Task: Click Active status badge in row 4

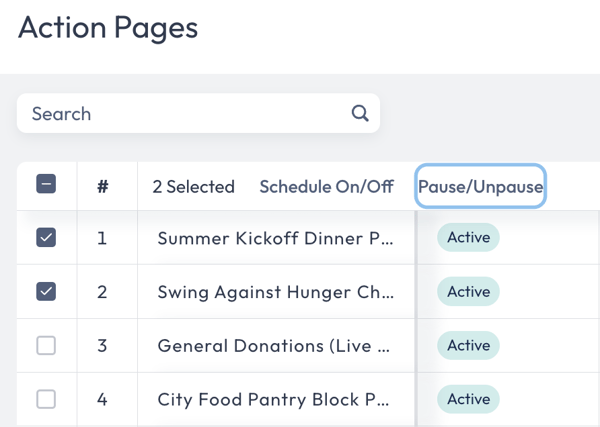Action: point(468,399)
